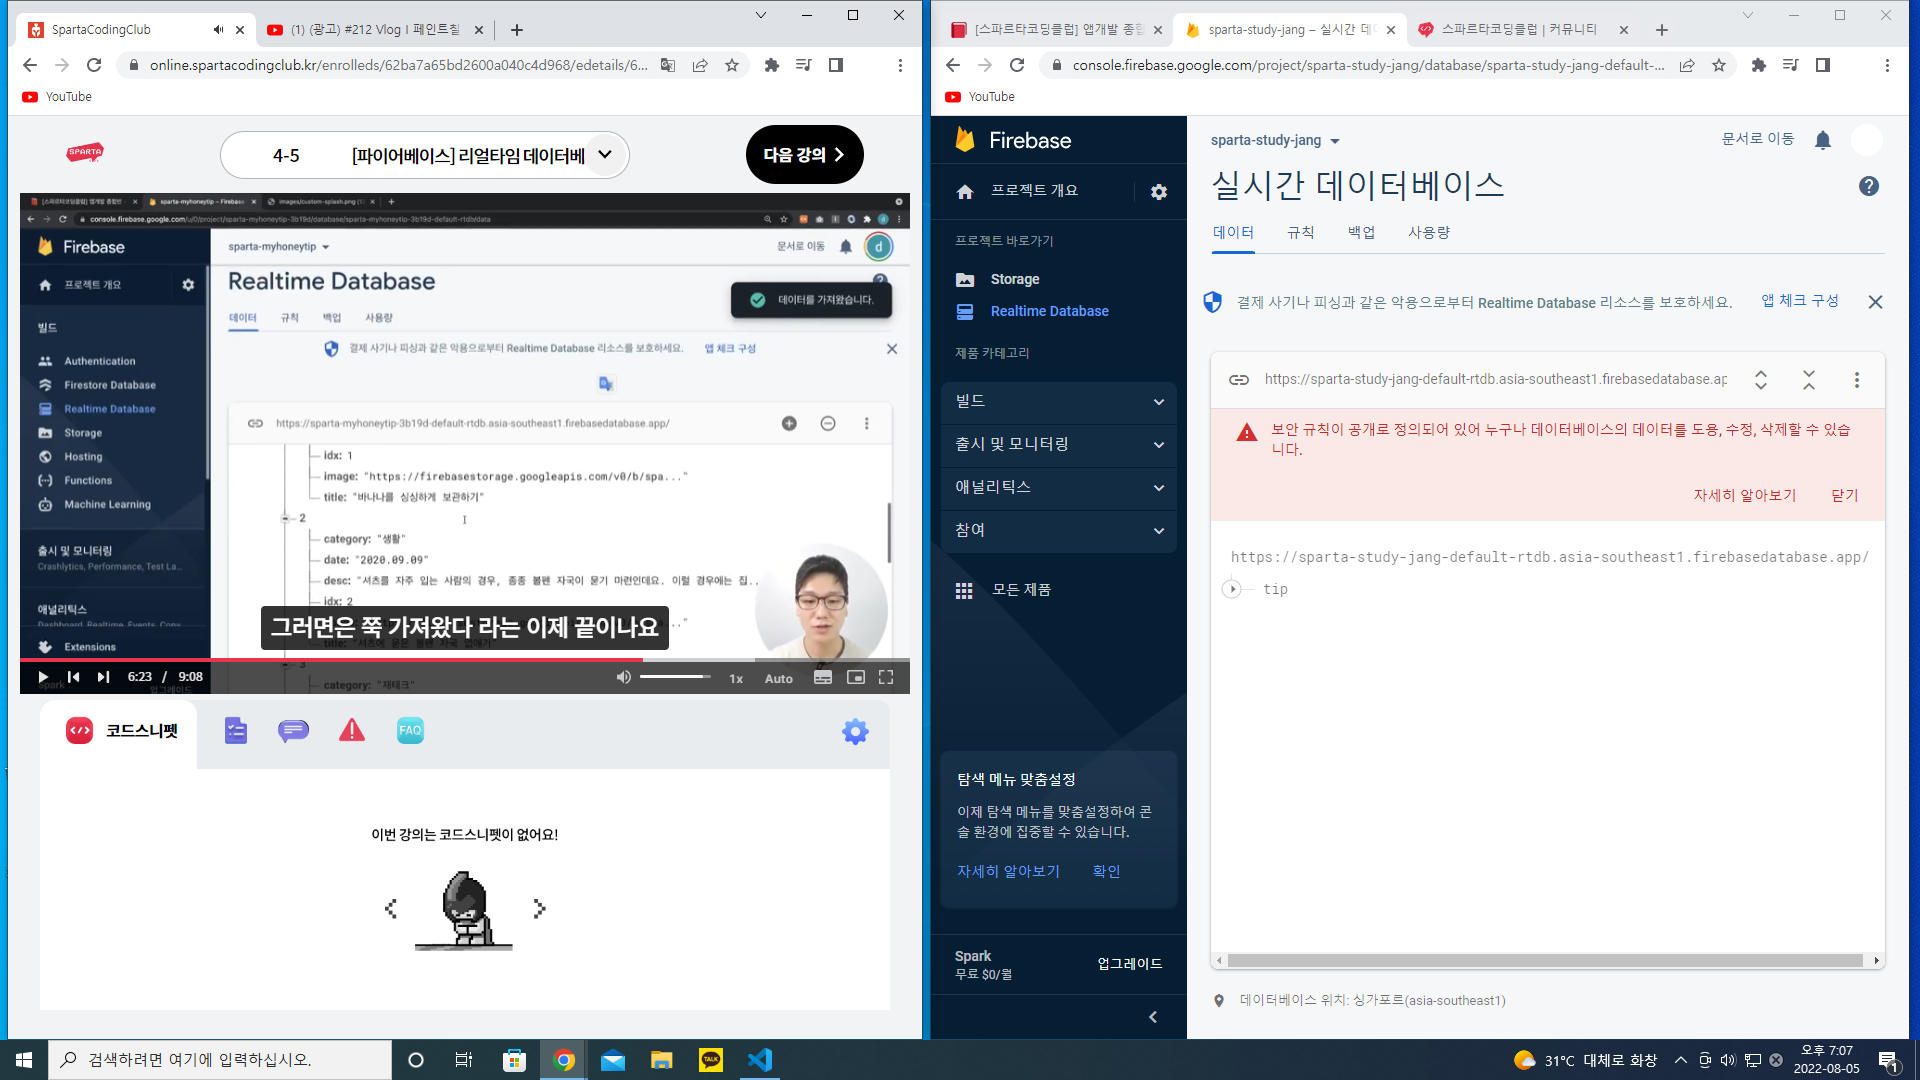
Task: Dismiss the App Check banner
Action: (x=1875, y=302)
